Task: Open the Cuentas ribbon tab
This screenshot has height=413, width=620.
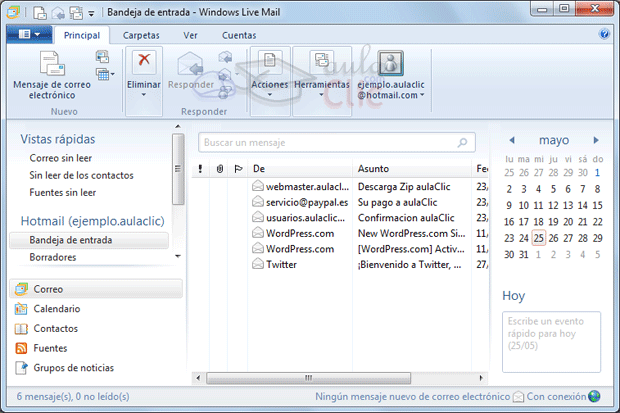Action: click(x=239, y=35)
